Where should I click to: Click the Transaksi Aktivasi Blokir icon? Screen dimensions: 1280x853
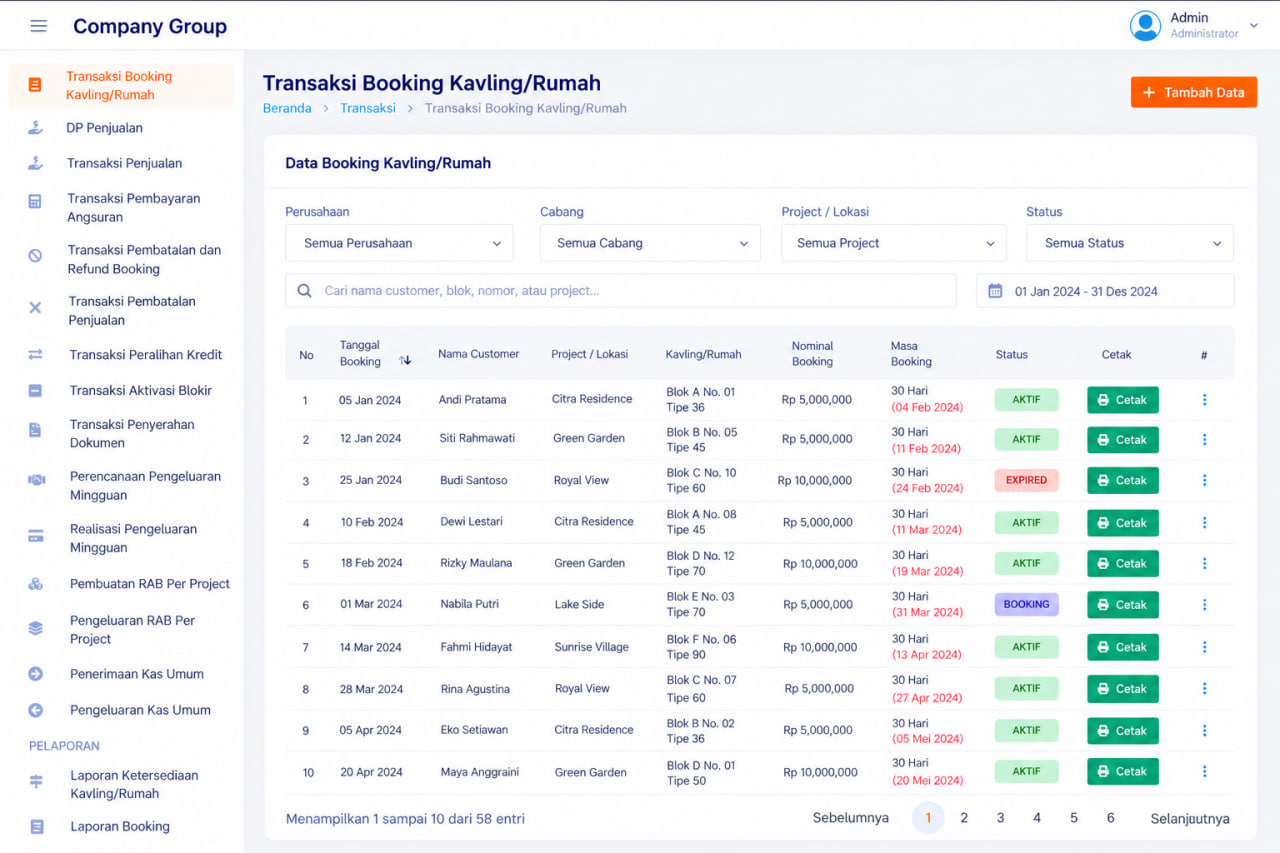click(35, 391)
